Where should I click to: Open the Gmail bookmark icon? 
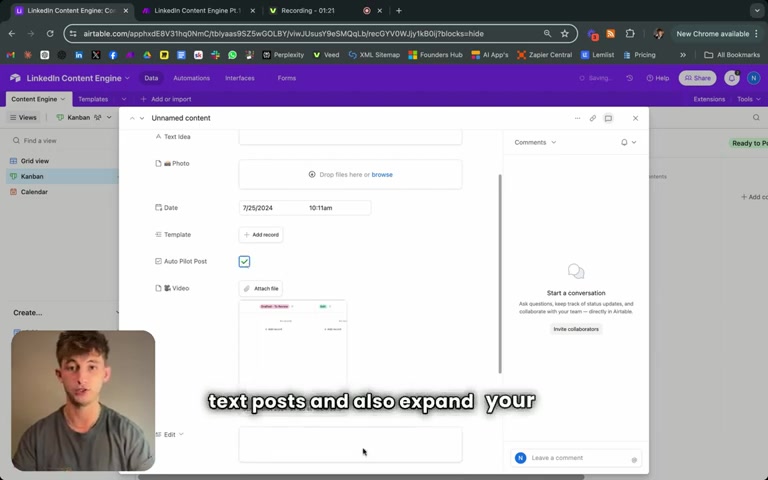click(10, 55)
